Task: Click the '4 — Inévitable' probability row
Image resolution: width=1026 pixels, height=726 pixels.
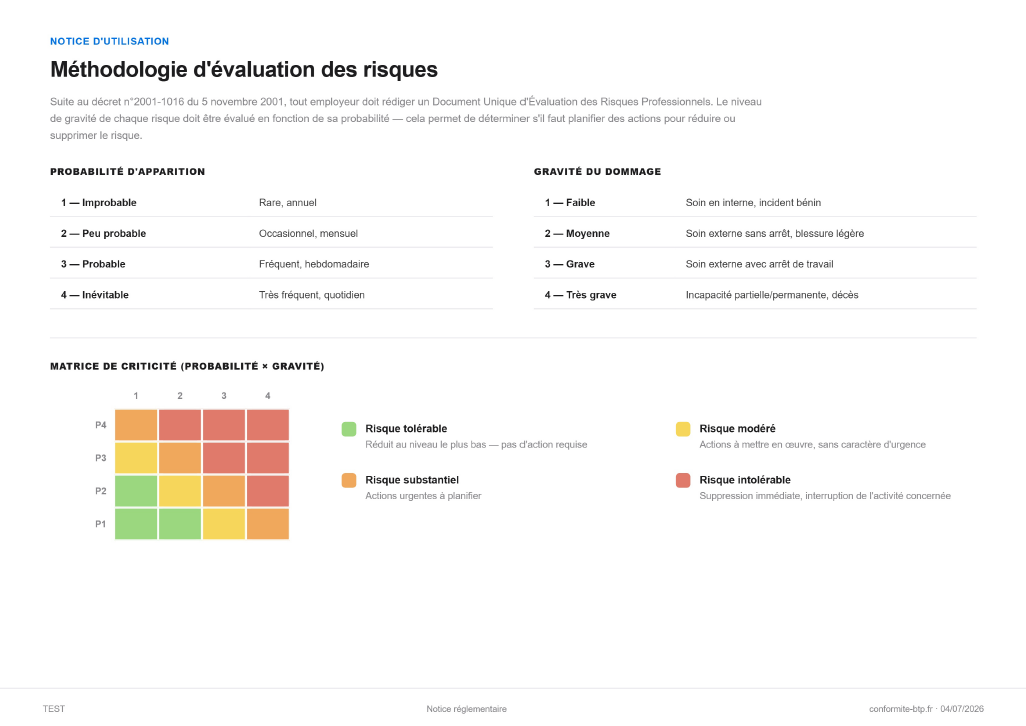Action: 272,295
